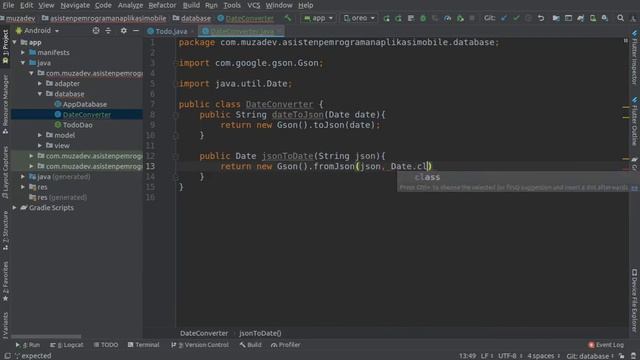Viewport: 640px width, 360px height.
Task: Open Layout Captures sidebar tab
Action: [5, 172]
